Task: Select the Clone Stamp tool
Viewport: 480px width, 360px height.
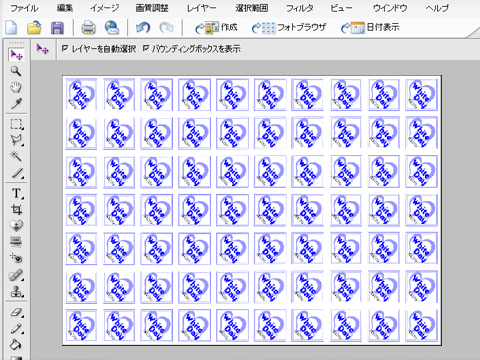Action: pos(17,292)
